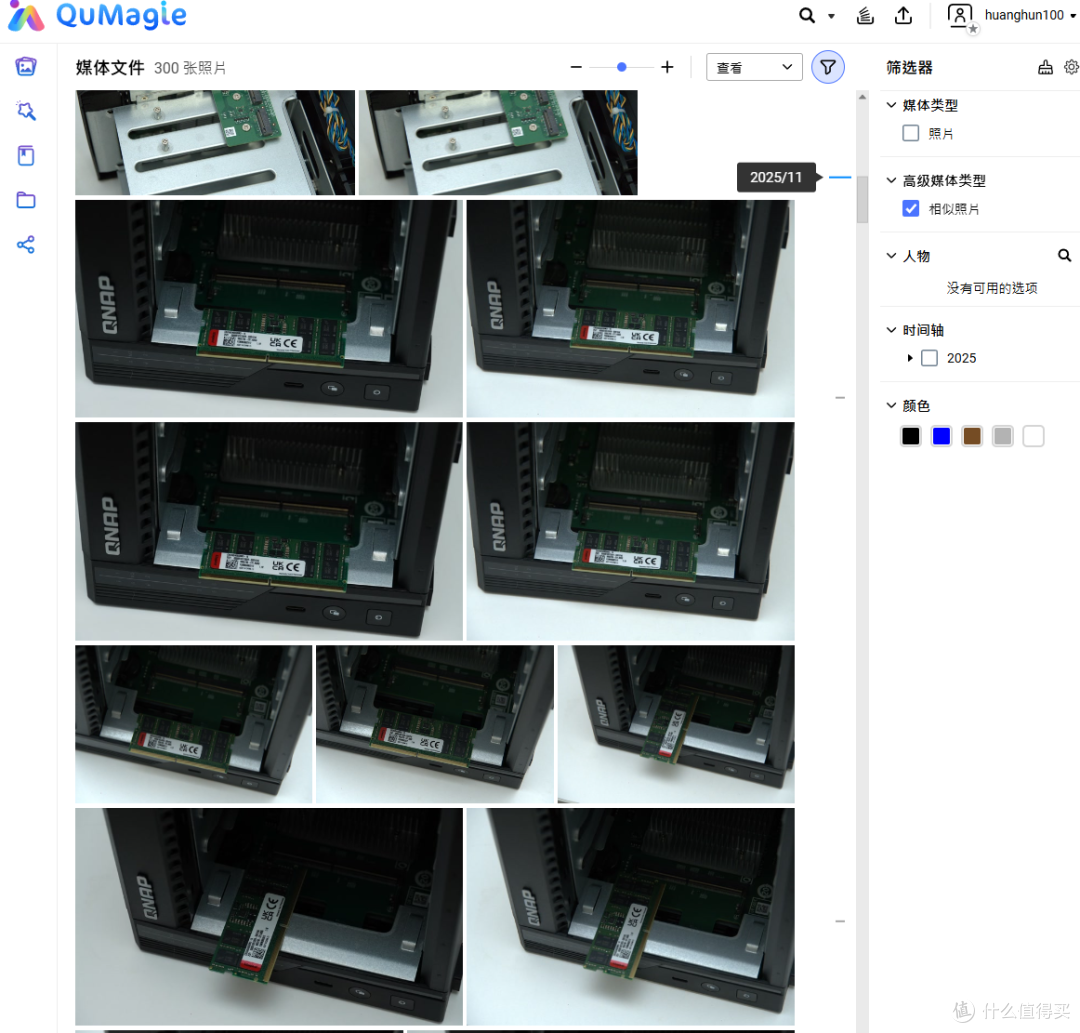Click the 300 张照片 count label
The height and width of the screenshot is (1033, 1080).
coord(190,68)
